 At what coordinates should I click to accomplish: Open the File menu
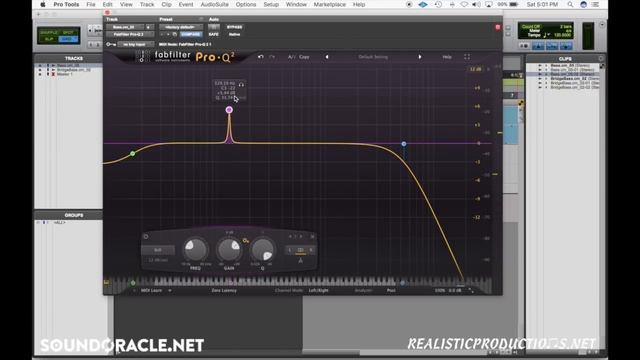point(91,4)
